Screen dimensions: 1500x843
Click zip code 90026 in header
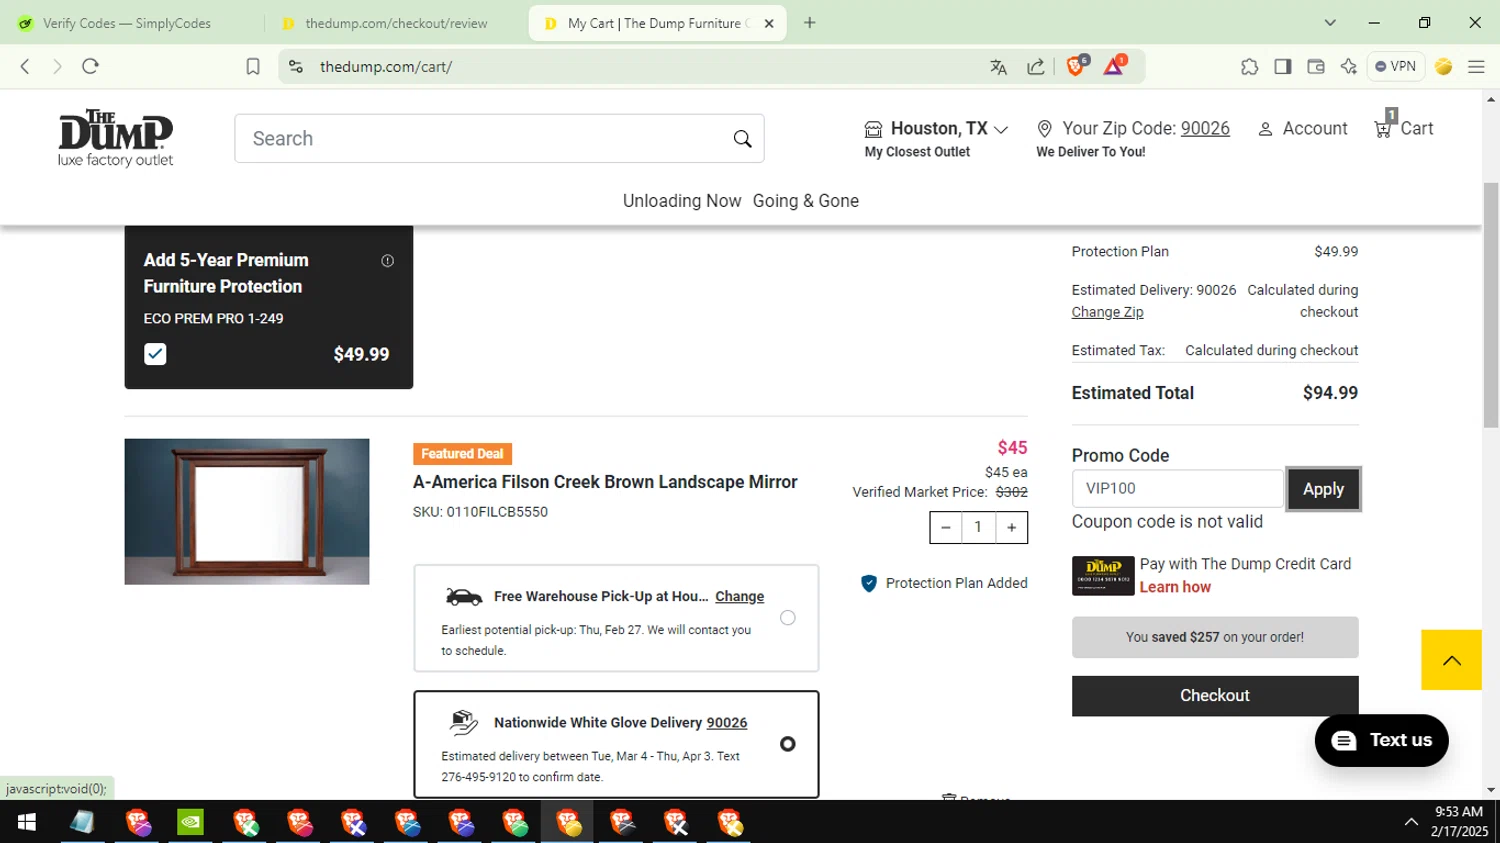[1205, 128]
